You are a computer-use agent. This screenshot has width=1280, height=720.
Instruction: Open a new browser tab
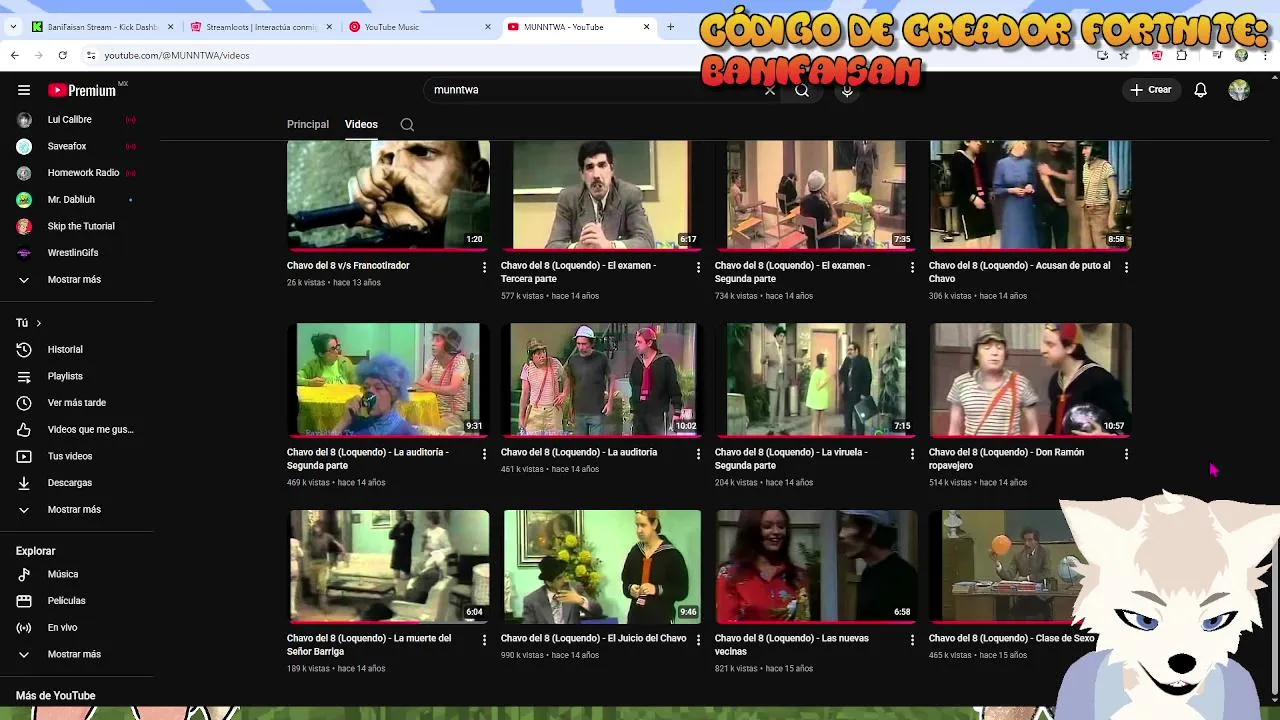click(670, 27)
